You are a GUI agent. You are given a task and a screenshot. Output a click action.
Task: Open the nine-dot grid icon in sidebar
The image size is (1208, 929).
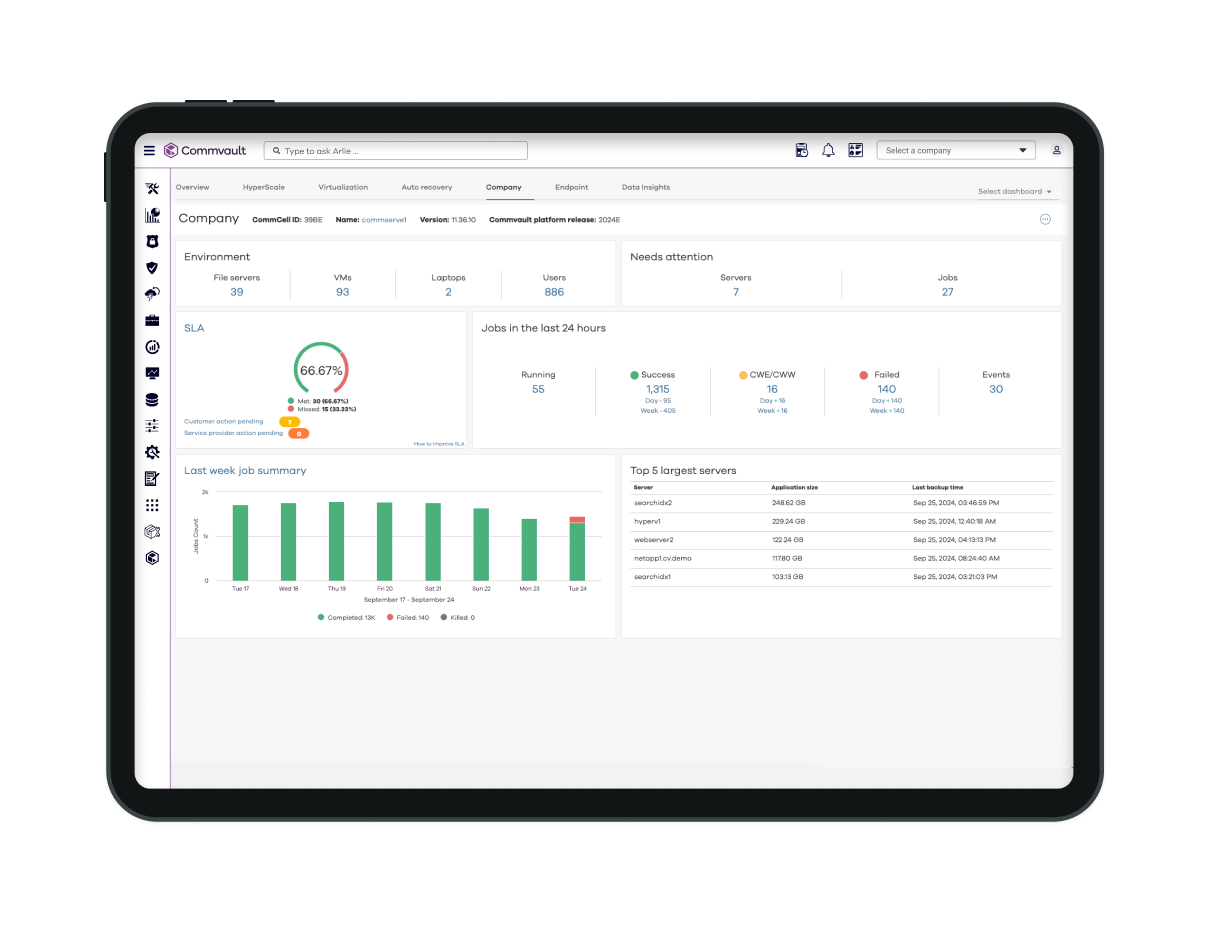(x=152, y=505)
